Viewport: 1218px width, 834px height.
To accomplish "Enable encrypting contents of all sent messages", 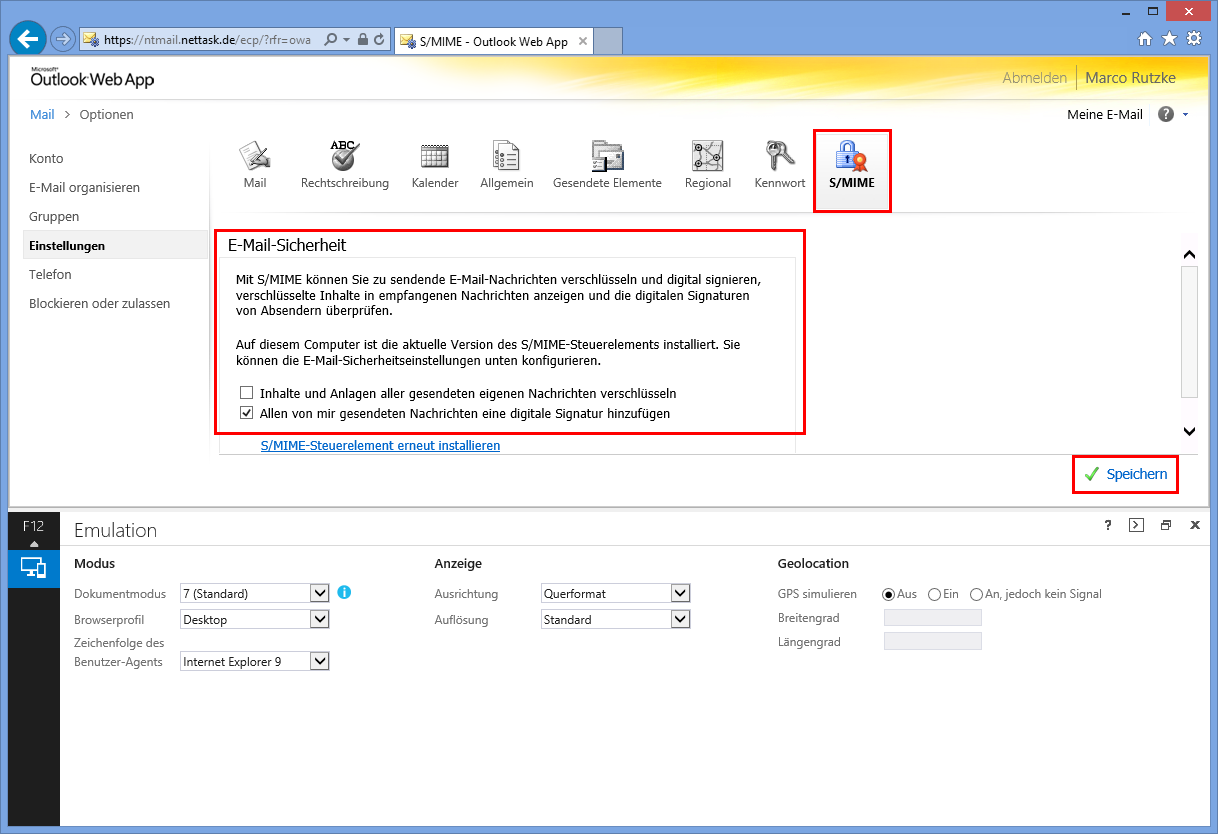I will pos(246,393).
